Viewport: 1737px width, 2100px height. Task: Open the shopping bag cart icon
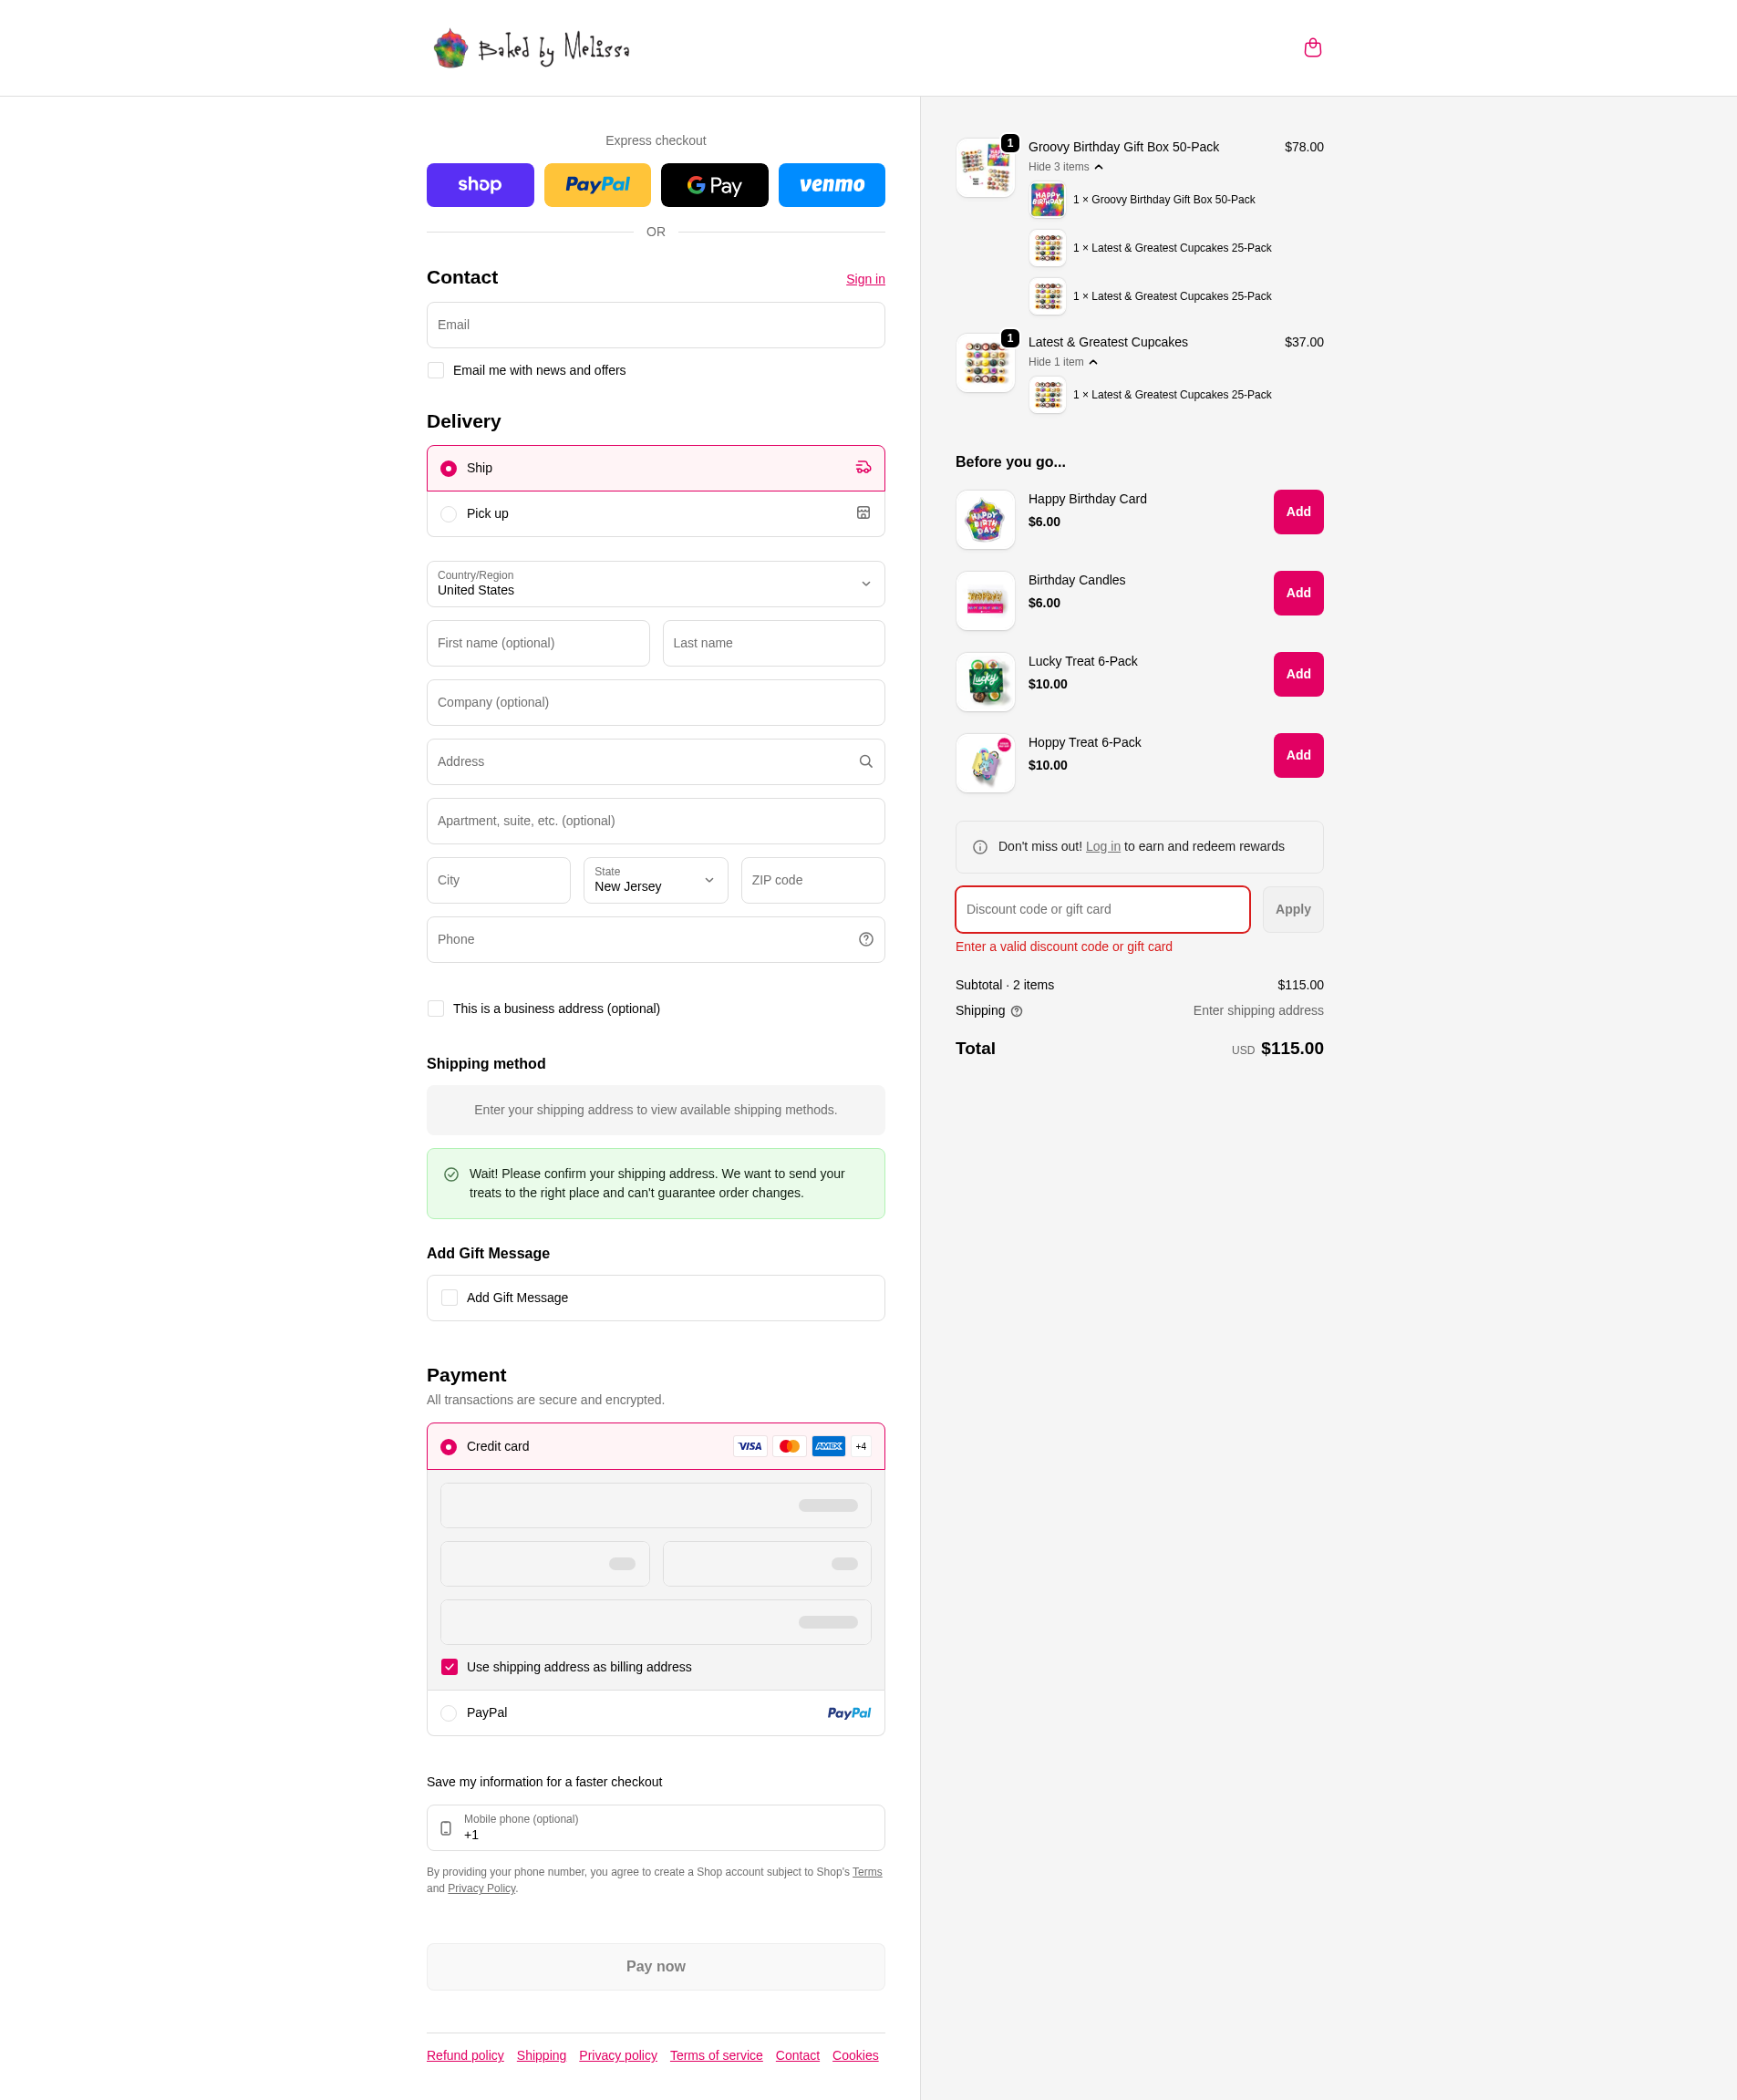click(1312, 48)
